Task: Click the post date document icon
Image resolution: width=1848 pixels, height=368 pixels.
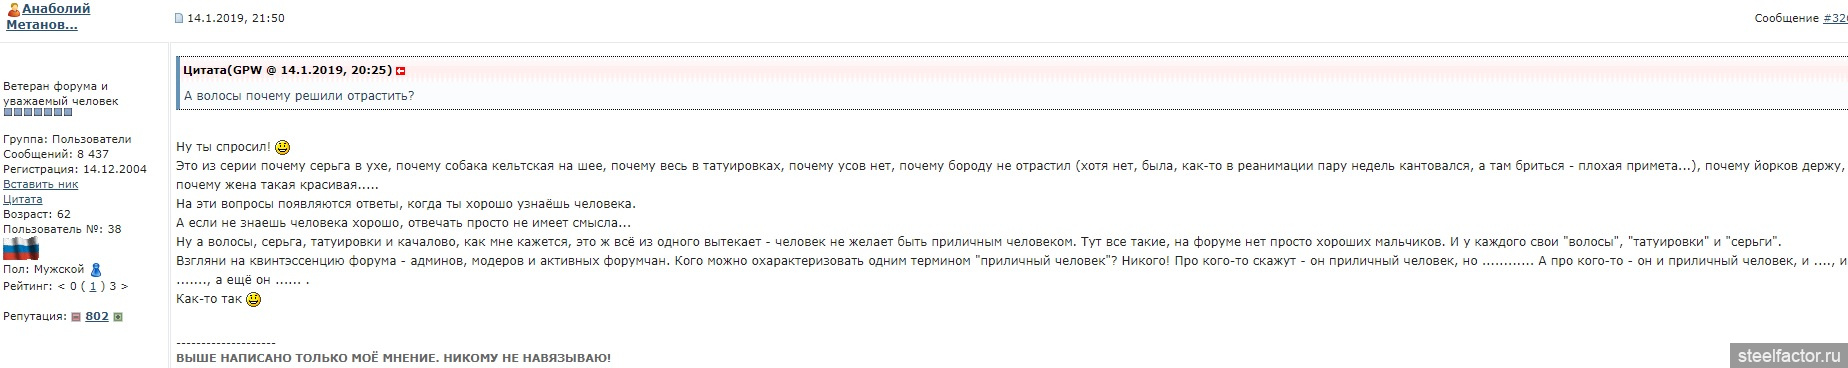Action: point(179,18)
